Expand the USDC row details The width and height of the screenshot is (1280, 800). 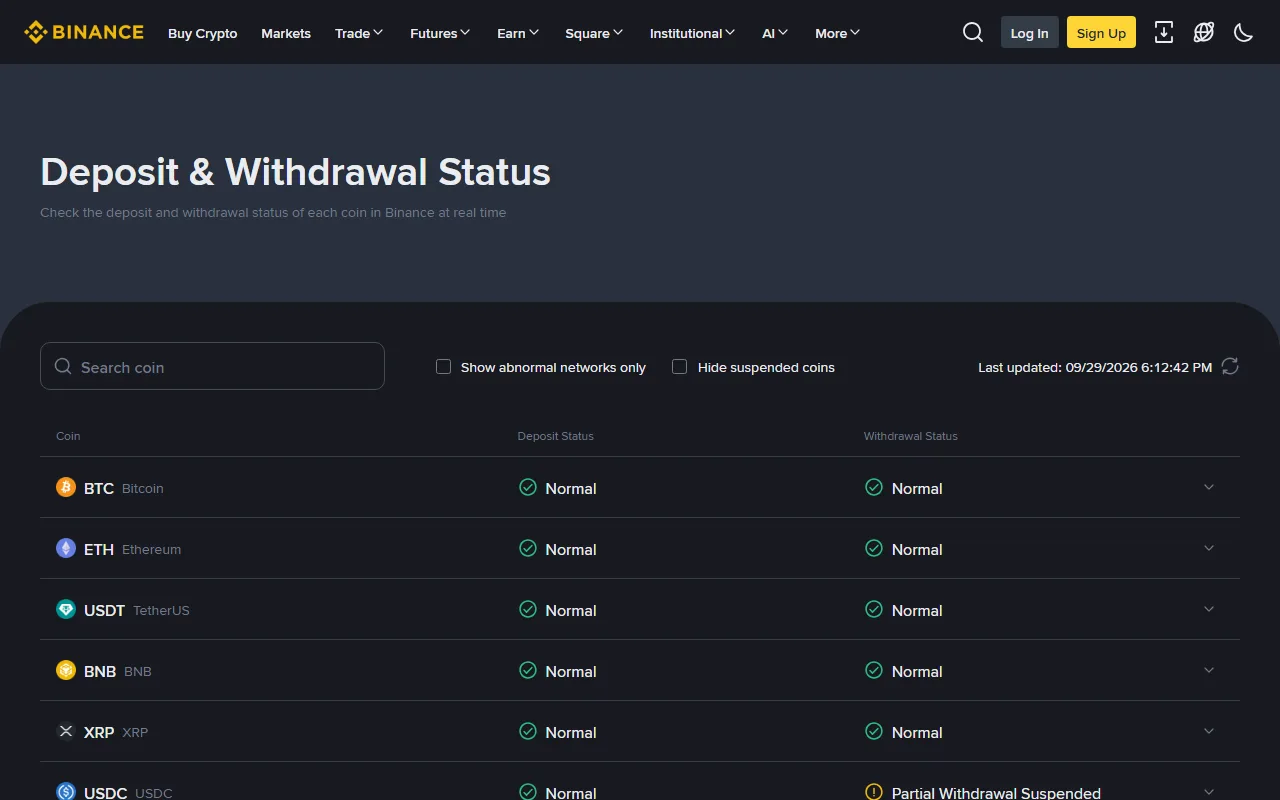pos(1209,792)
